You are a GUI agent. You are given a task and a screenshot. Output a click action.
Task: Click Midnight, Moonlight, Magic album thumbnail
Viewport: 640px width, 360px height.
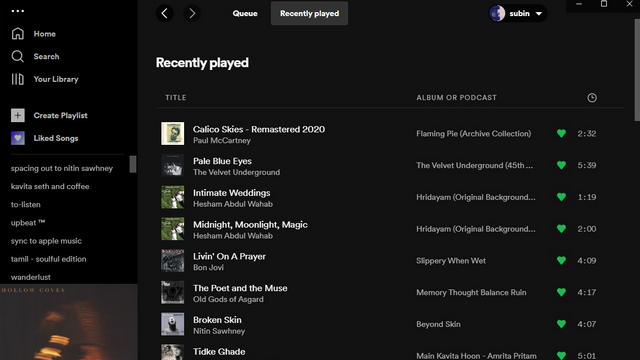click(x=173, y=229)
